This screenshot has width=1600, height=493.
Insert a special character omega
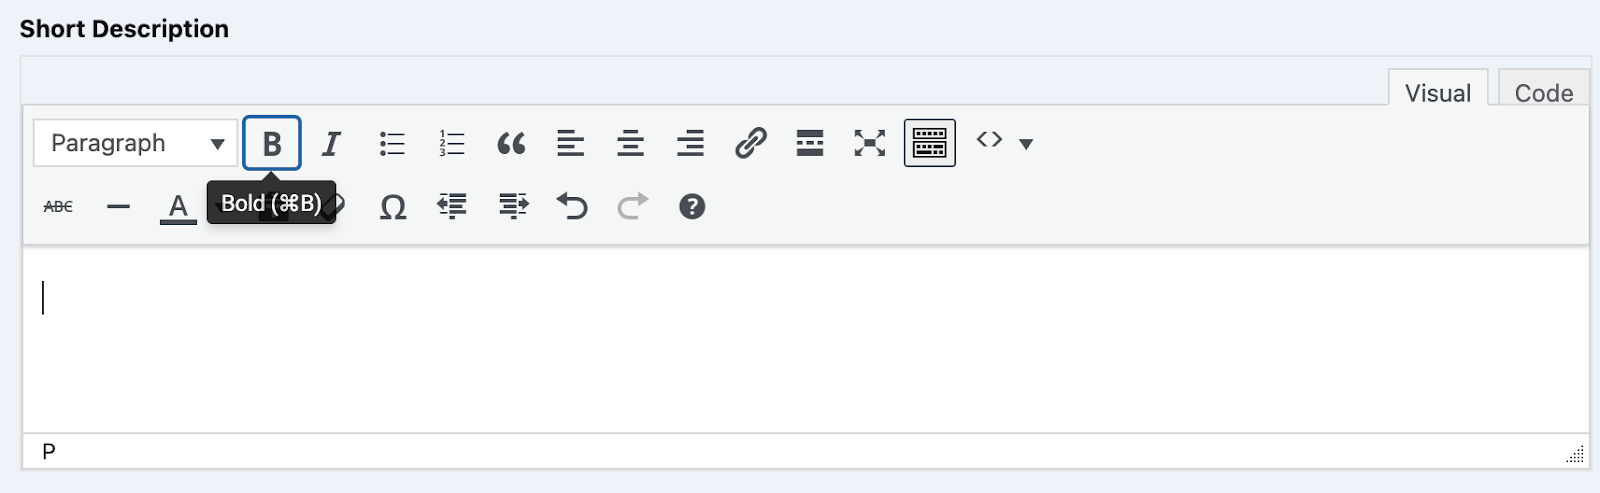click(393, 207)
